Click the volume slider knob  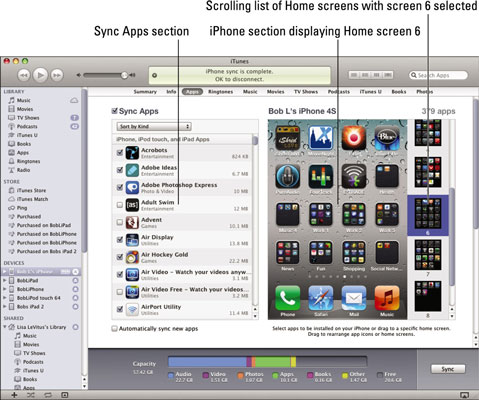click(124, 75)
